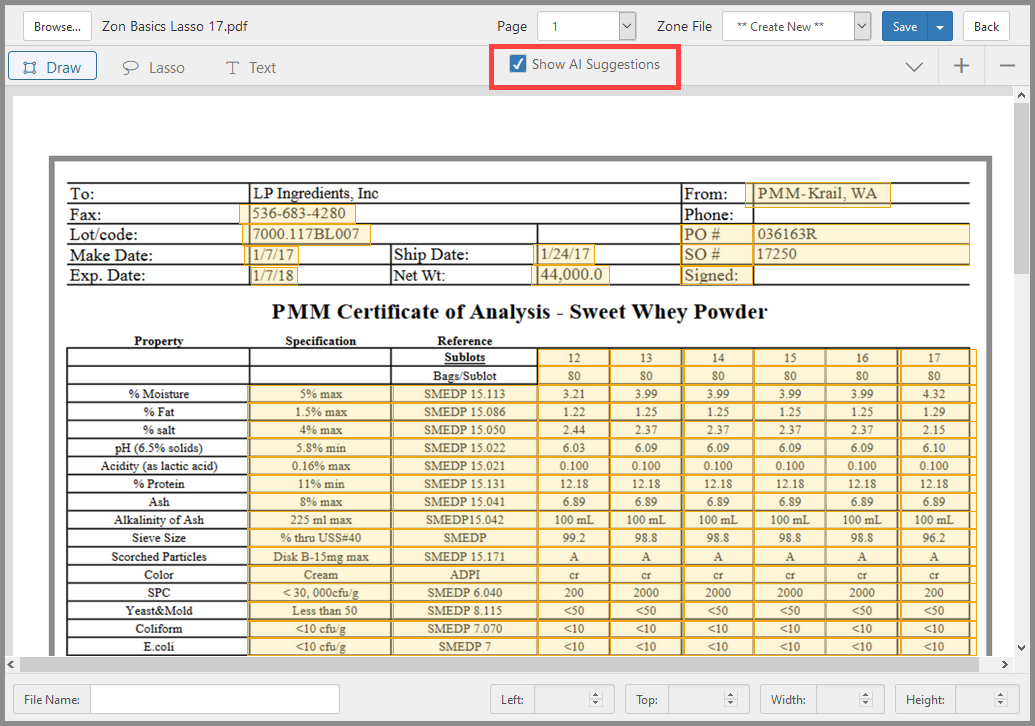The width and height of the screenshot is (1035, 726).
Task: Click the zoom in plus icon
Action: pos(961,66)
